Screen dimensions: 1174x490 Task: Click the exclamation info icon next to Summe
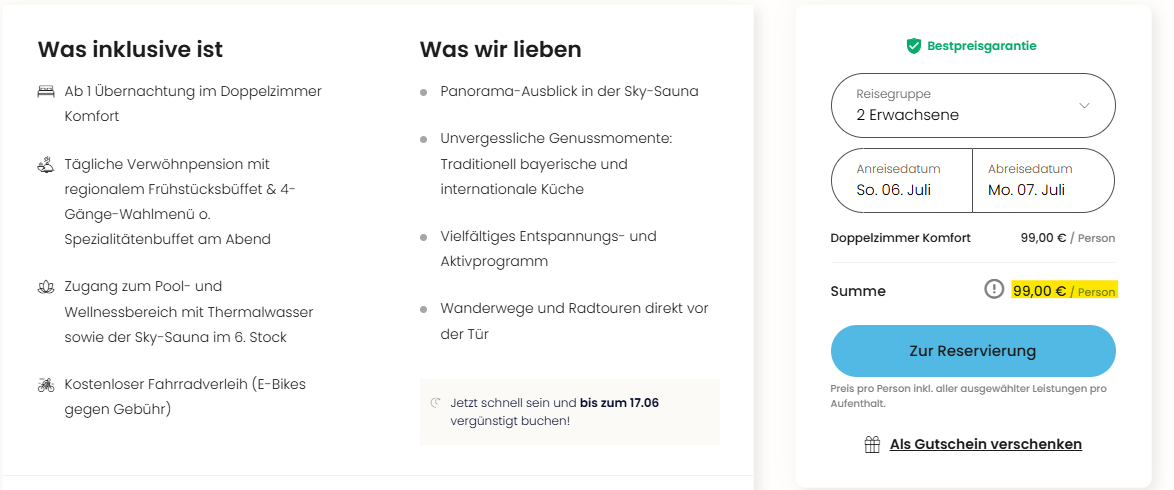994,288
